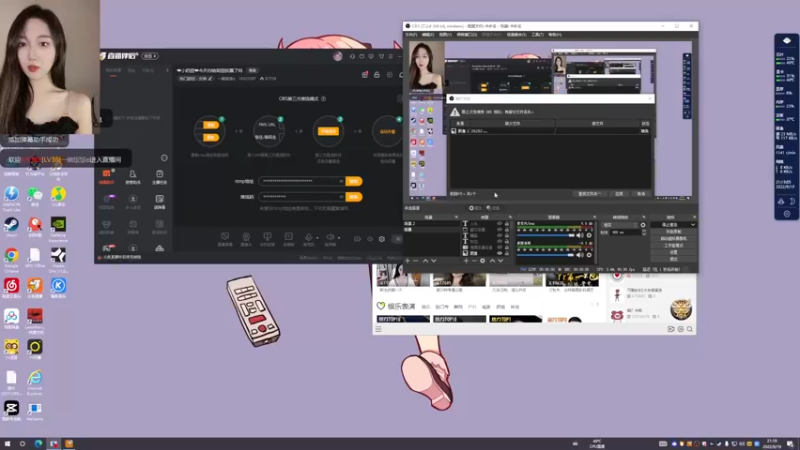This screenshot has width=800, height=450.
Task: Click the Cortana search circle on taskbar
Action: click(22, 444)
